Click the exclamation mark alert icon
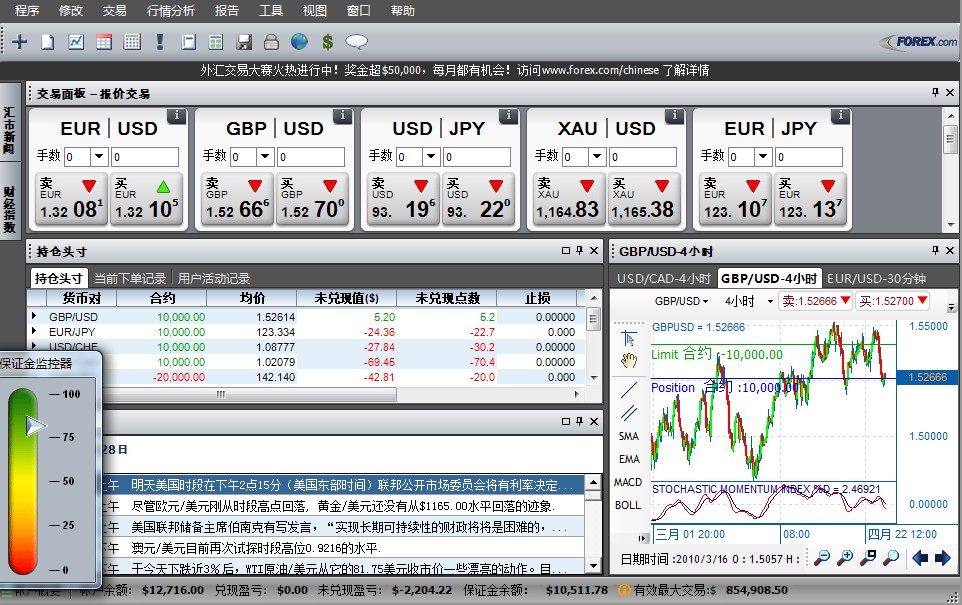This screenshot has height=605, width=962. [160, 42]
